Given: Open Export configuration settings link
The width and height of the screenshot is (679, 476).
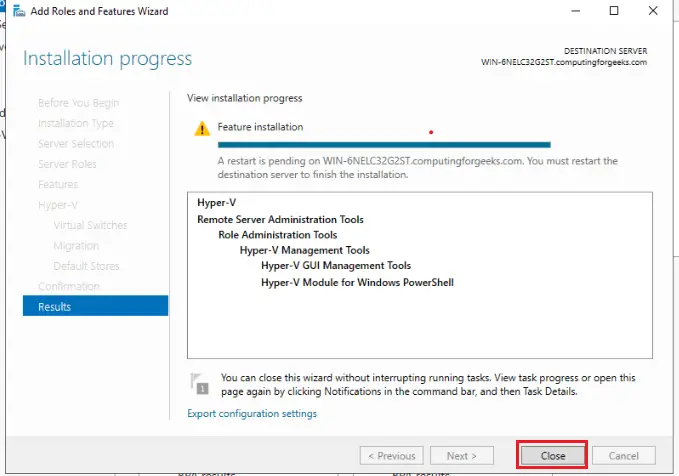Looking at the screenshot, I should pyautogui.click(x=252, y=414).
